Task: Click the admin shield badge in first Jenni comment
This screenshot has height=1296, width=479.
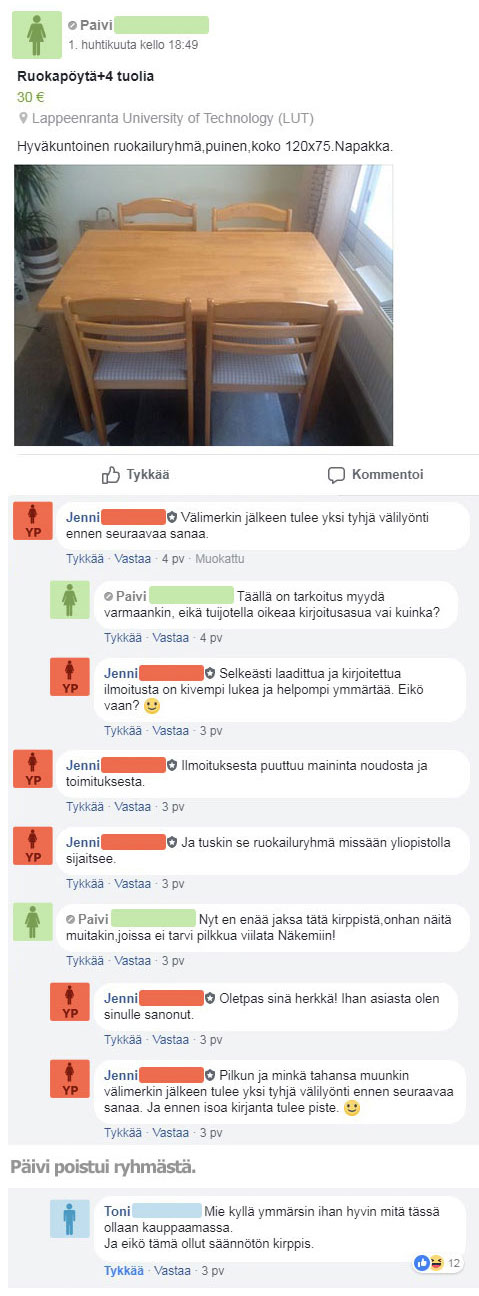Action: (172, 518)
